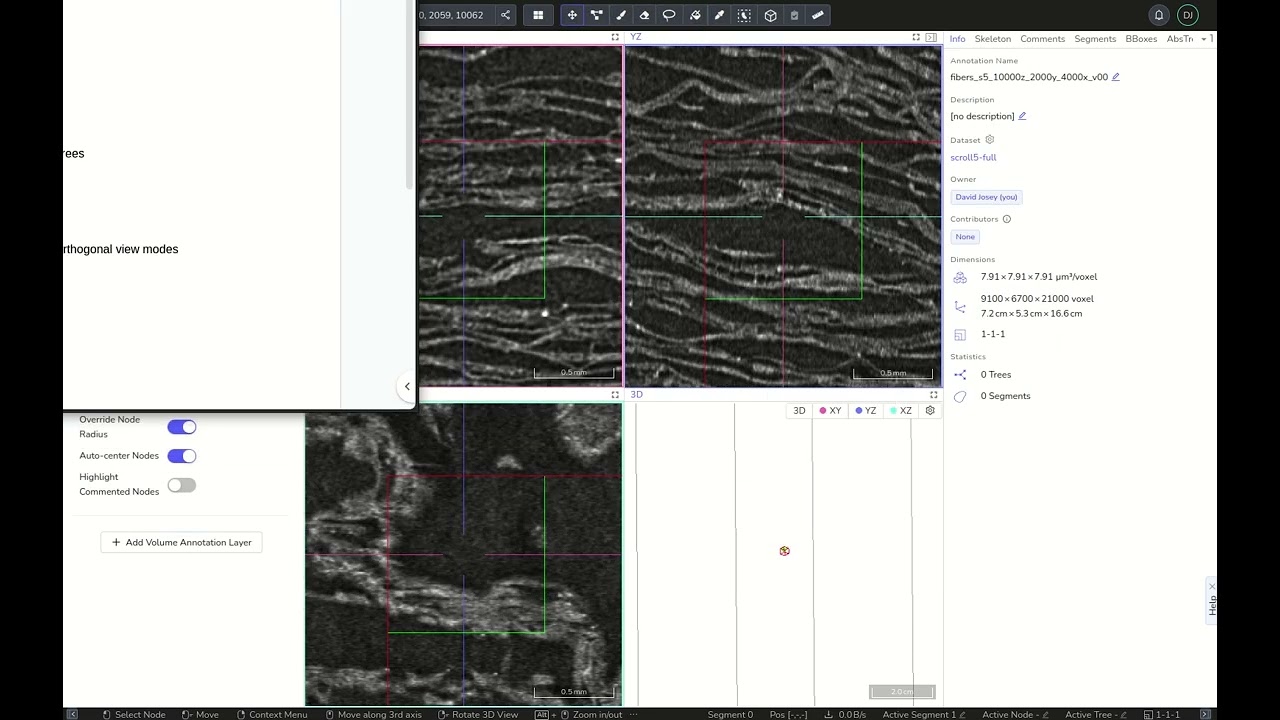
Task: Collapse the overlay panel chevron
Action: (x=407, y=386)
